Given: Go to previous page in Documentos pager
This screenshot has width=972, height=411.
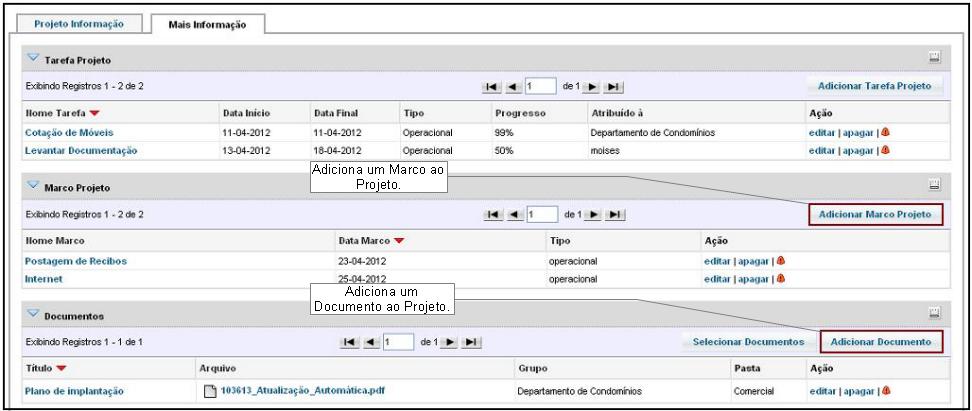Looking at the screenshot, I should click(x=371, y=342).
